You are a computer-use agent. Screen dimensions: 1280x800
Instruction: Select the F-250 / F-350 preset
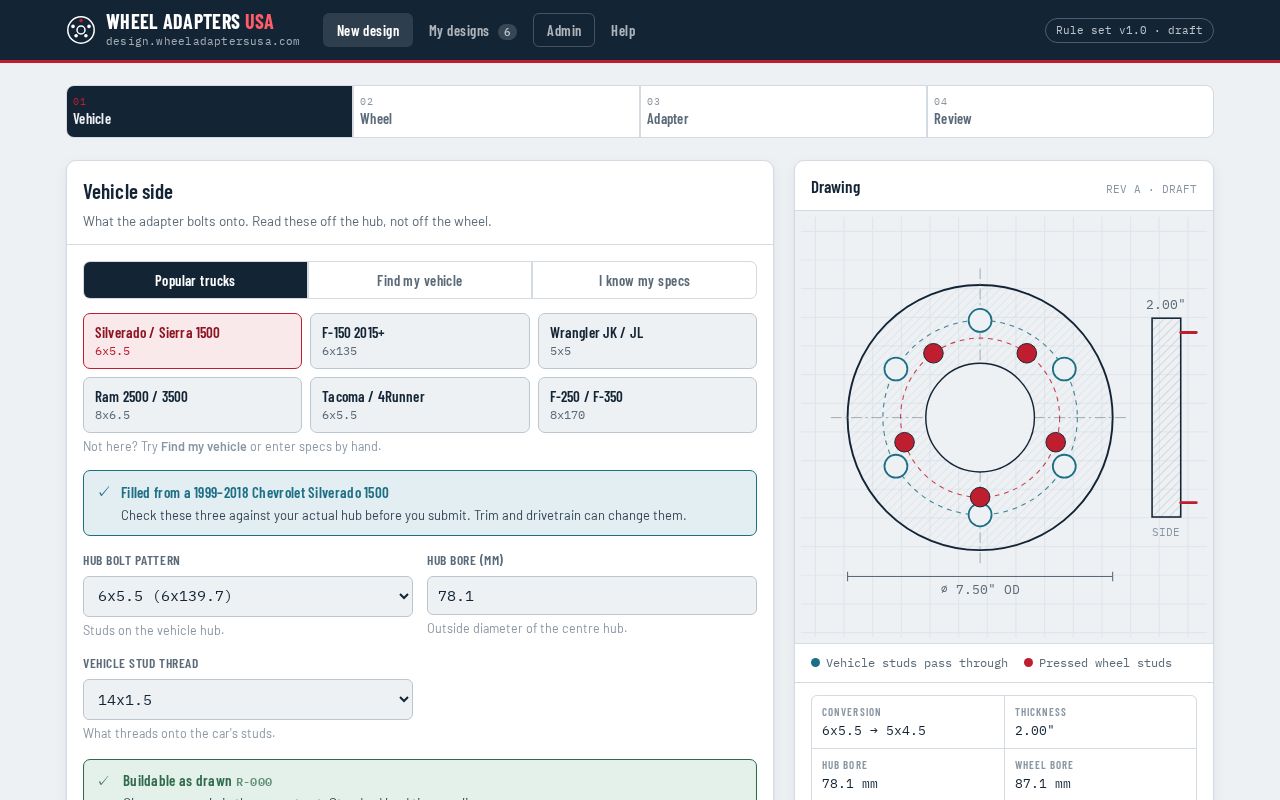pyautogui.click(x=647, y=405)
